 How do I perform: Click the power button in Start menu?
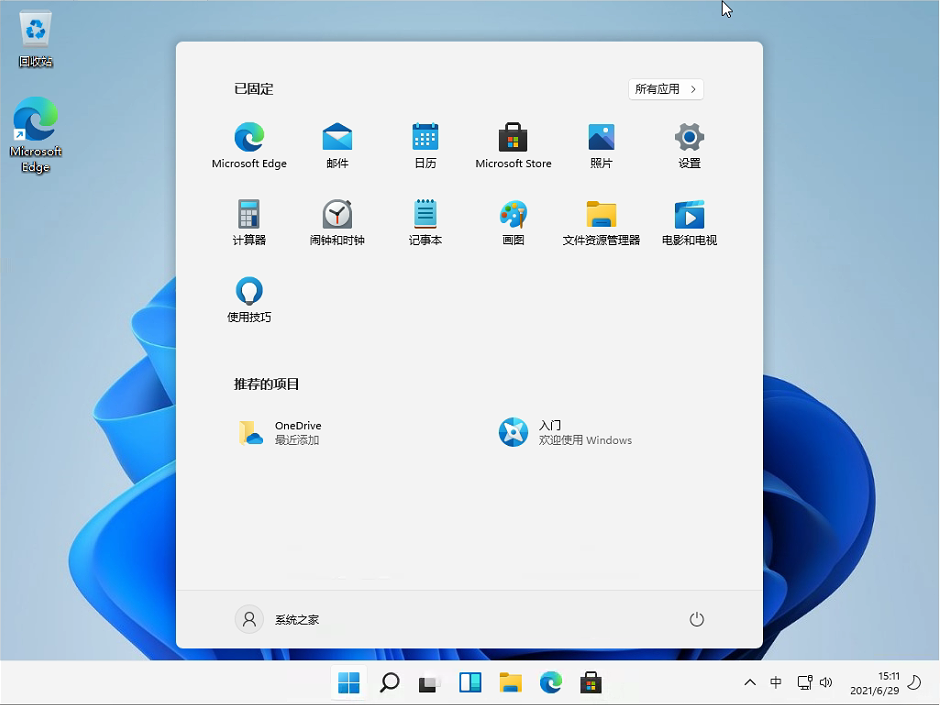click(x=697, y=619)
